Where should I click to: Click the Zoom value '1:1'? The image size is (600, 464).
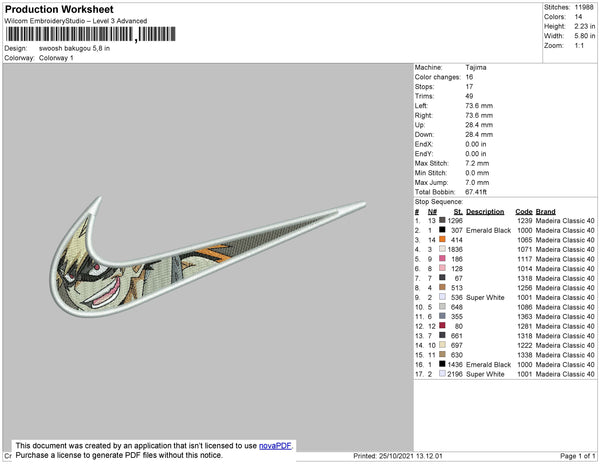click(579, 46)
